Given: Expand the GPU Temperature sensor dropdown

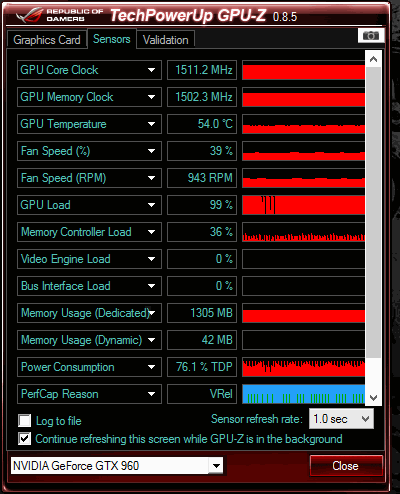Looking at the screenshot, I should click(151, 124).
